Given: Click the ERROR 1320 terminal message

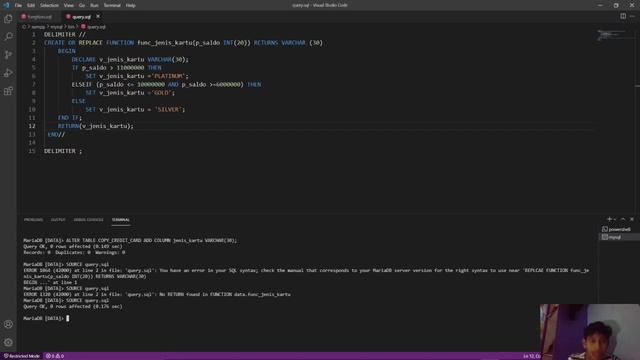Looking at the screenshot, I should [157, 294].
